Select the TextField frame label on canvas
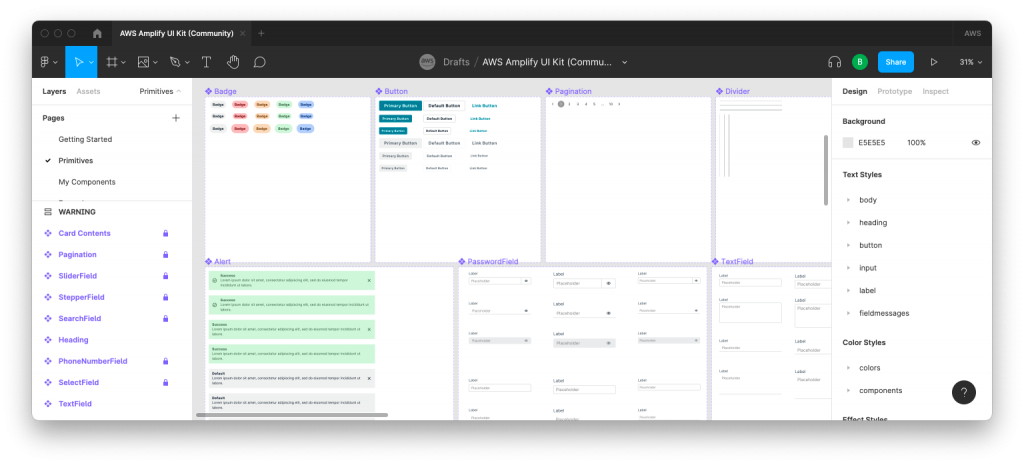The image size is (1024, 465). pyautogui.click(x=737, y=261)
